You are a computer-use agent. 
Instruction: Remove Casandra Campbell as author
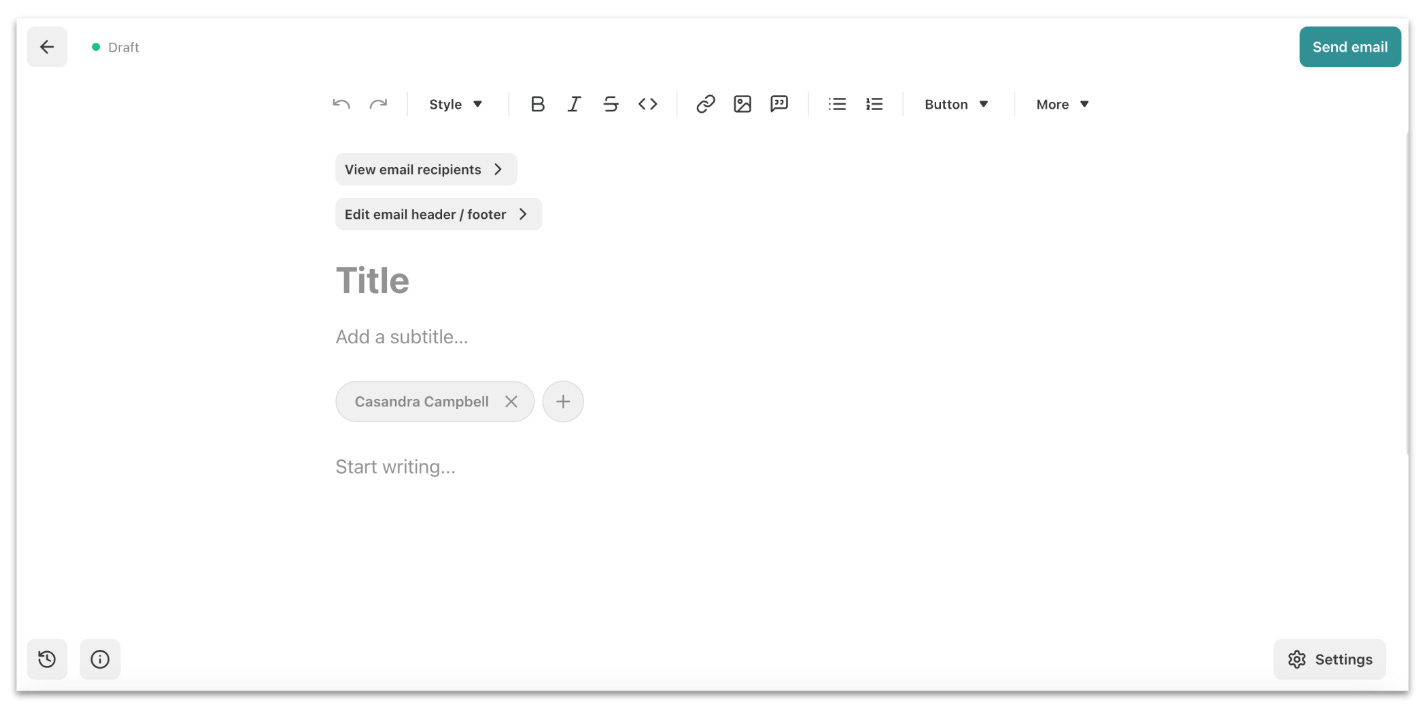[511, 401]
